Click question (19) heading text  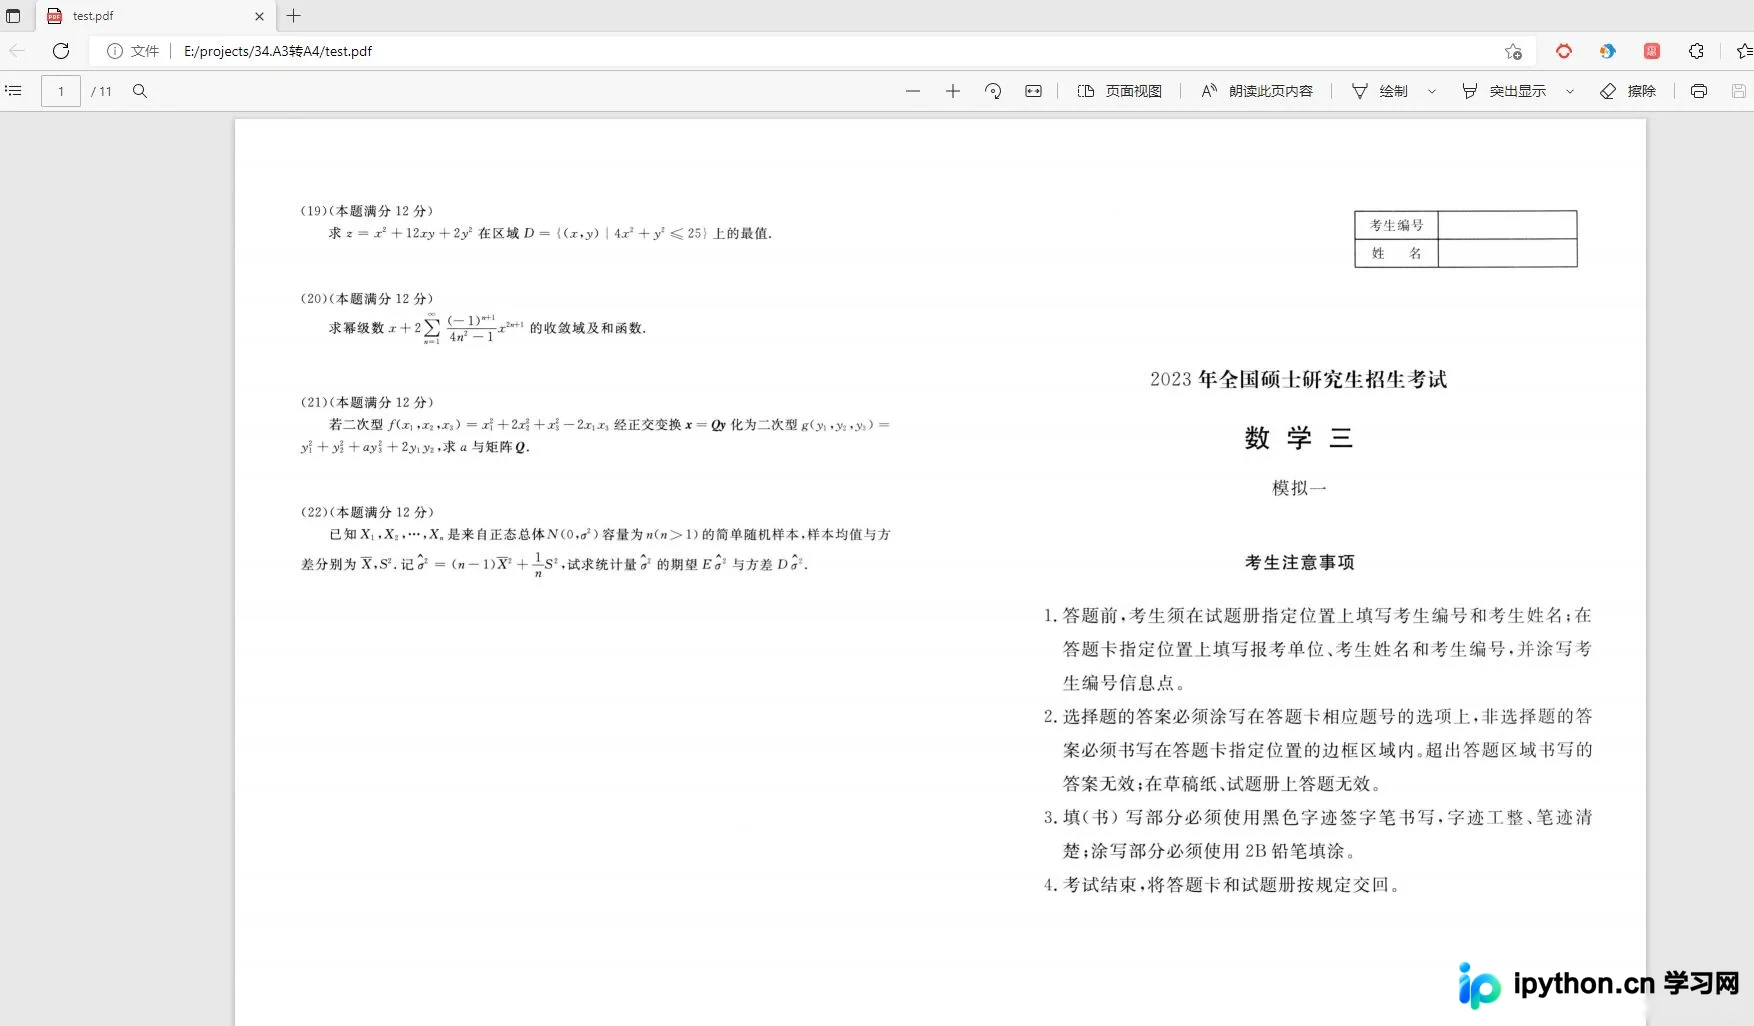coord(366,211)
